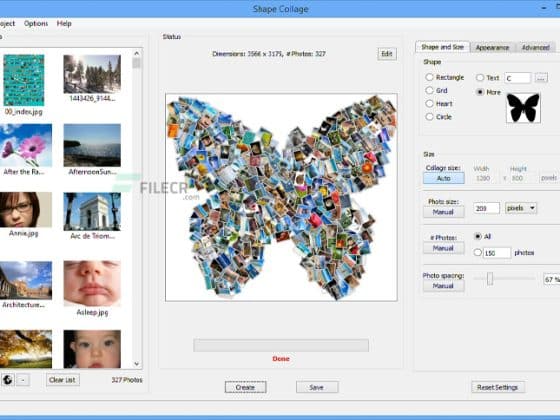Click the butterfly collage preview

pos(281,197)
